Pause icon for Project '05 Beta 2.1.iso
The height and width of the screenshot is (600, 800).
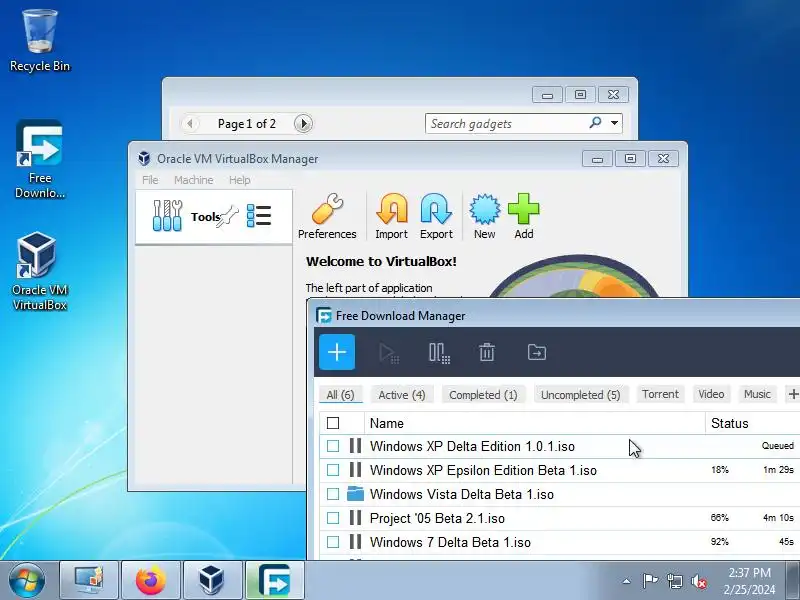355,518
